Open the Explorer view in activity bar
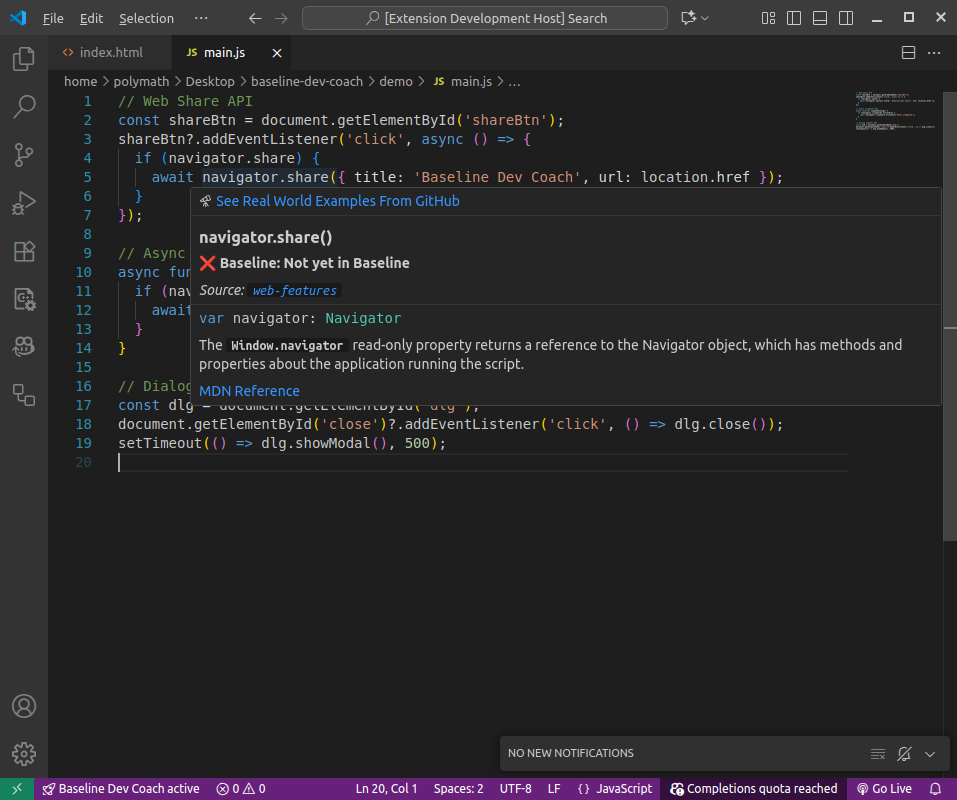Screen dimensions: 957x800 (x=24, y=60)
